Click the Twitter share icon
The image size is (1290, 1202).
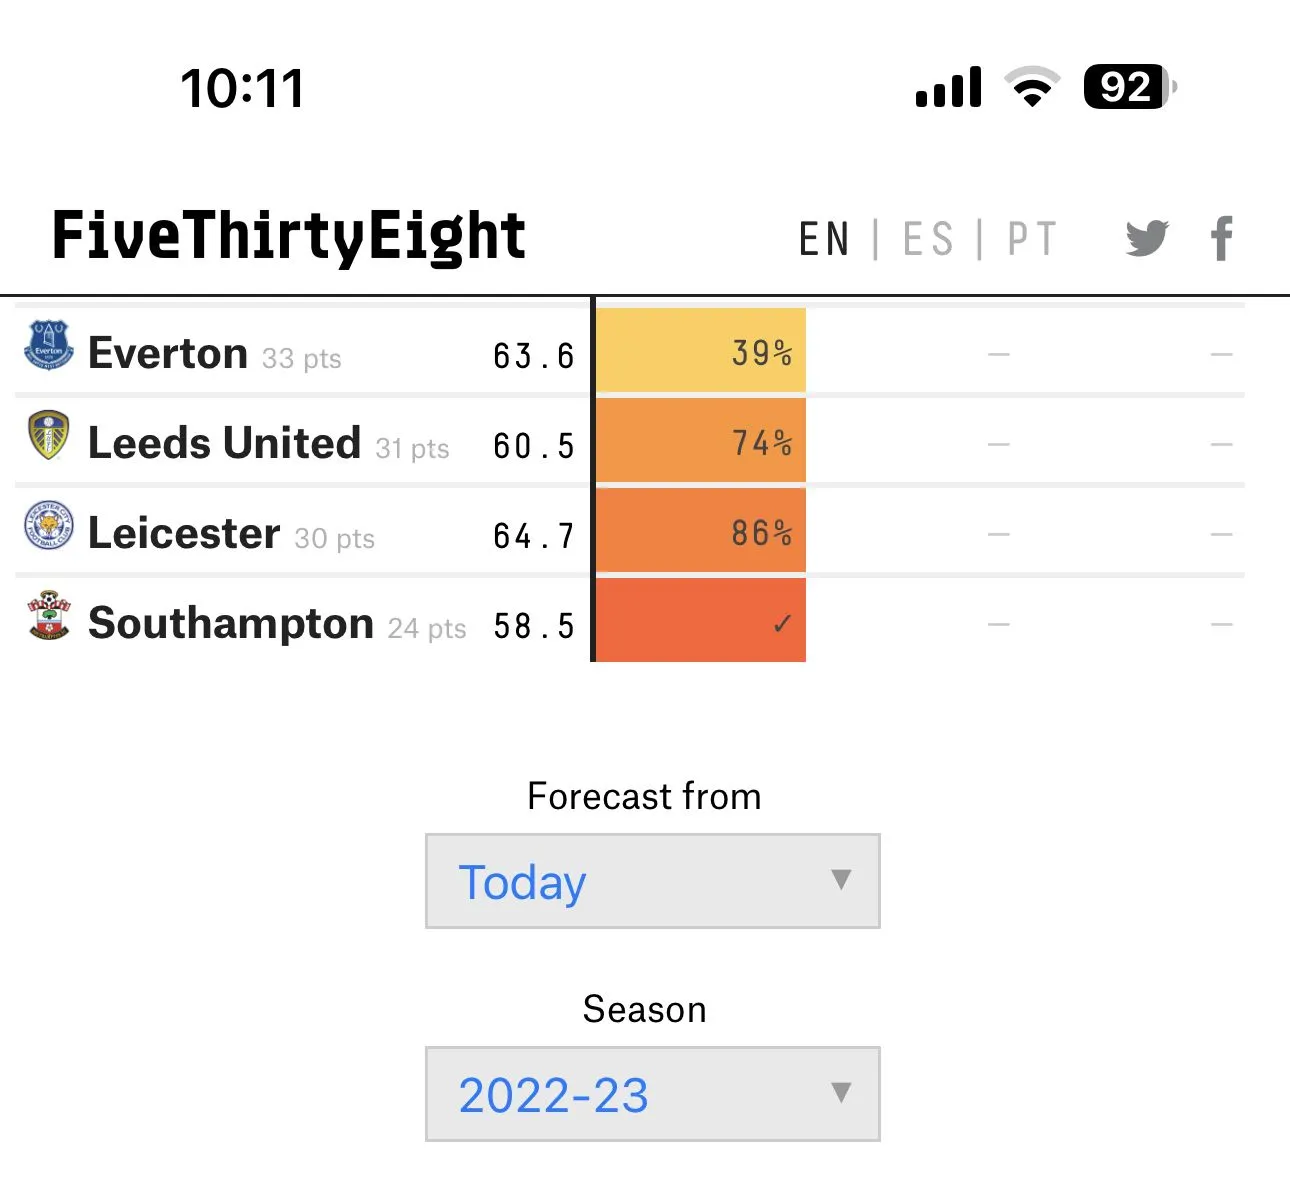[x=1146, y=238]
